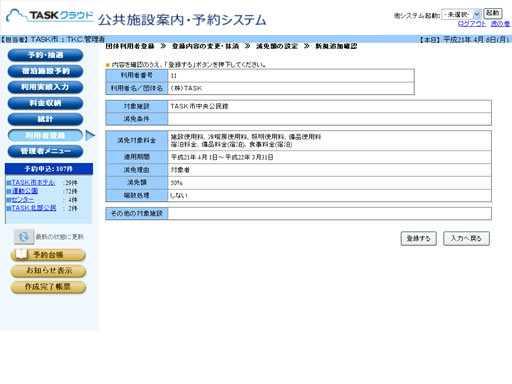
Task: Open the 予約台帳 button
Action: point(48,255)
